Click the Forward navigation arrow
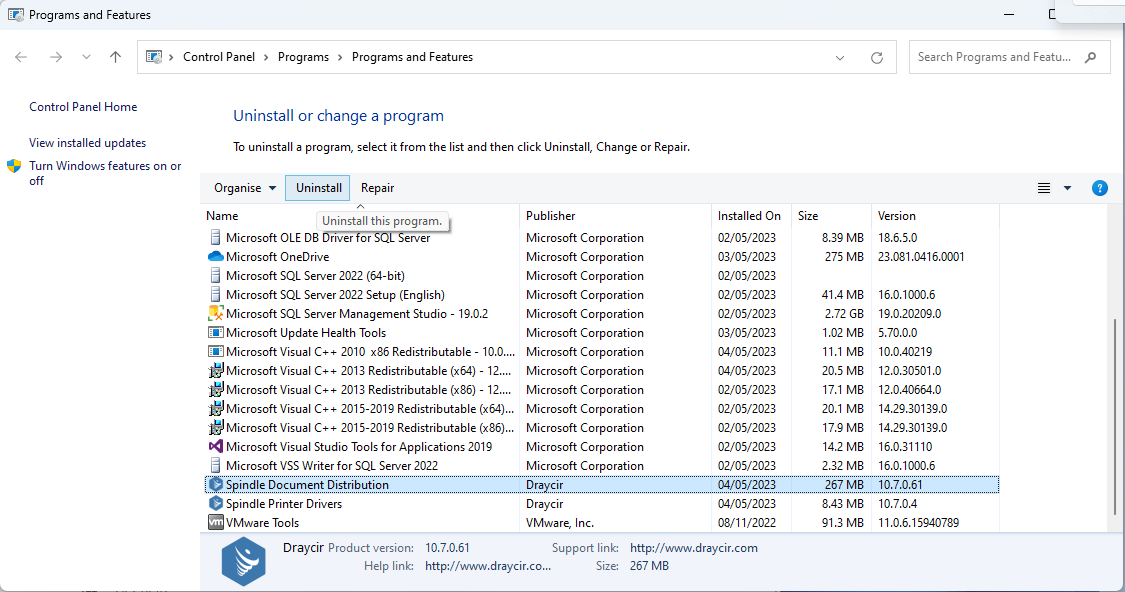 pos(55,57)
